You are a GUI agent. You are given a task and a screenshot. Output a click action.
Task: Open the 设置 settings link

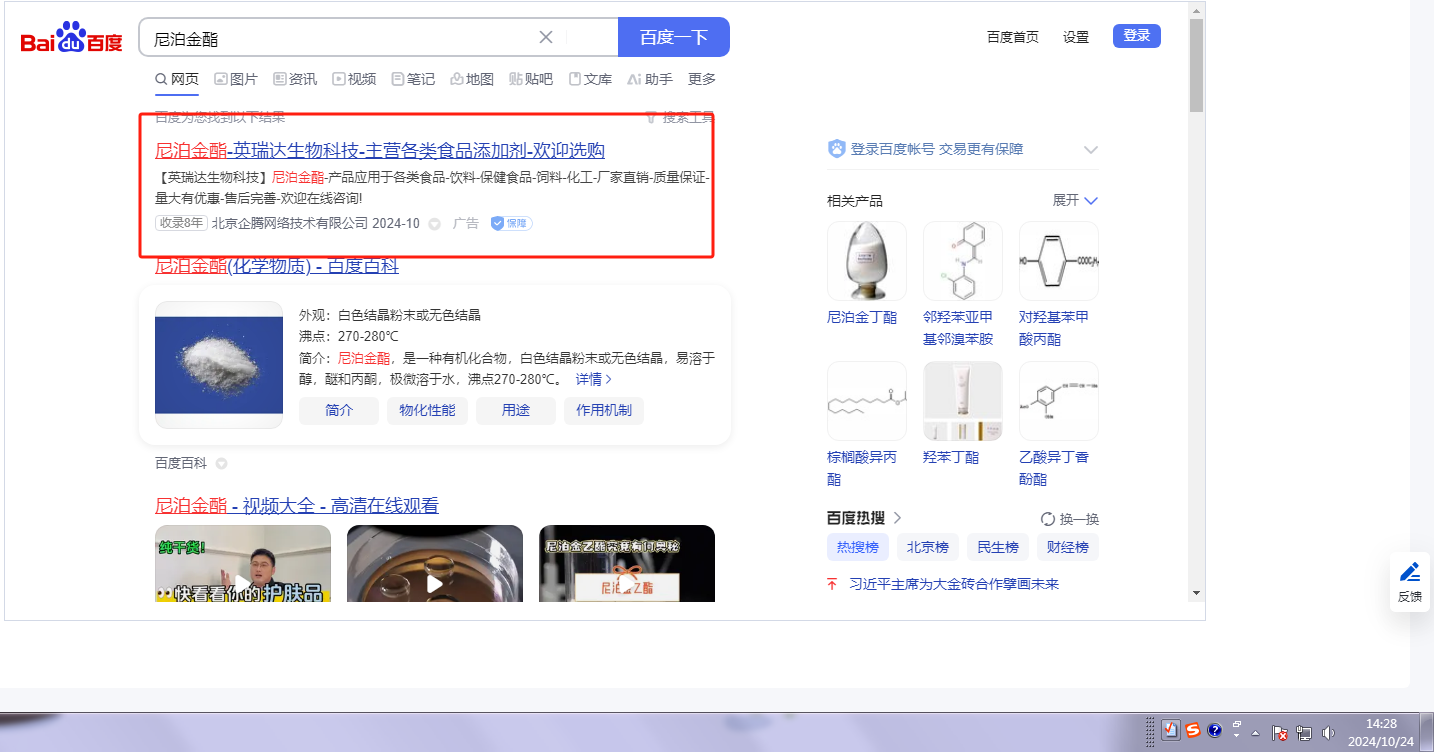(x=1076, y=37)
